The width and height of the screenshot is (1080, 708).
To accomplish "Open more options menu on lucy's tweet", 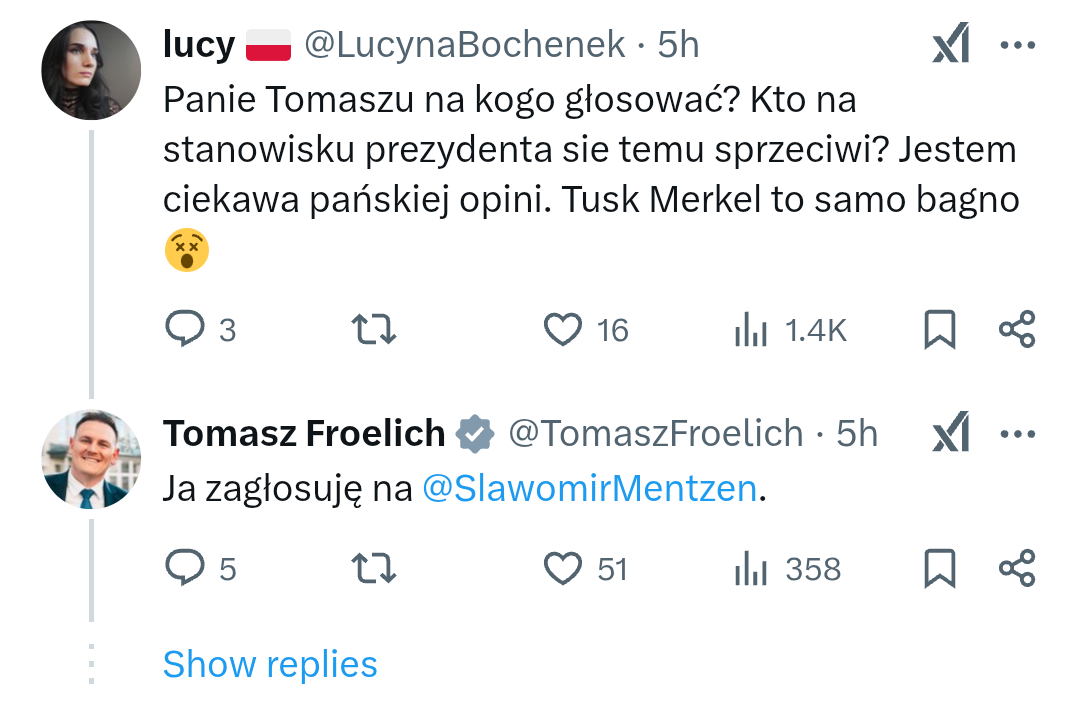I will pyautogui.click(x=1018, y=46).
